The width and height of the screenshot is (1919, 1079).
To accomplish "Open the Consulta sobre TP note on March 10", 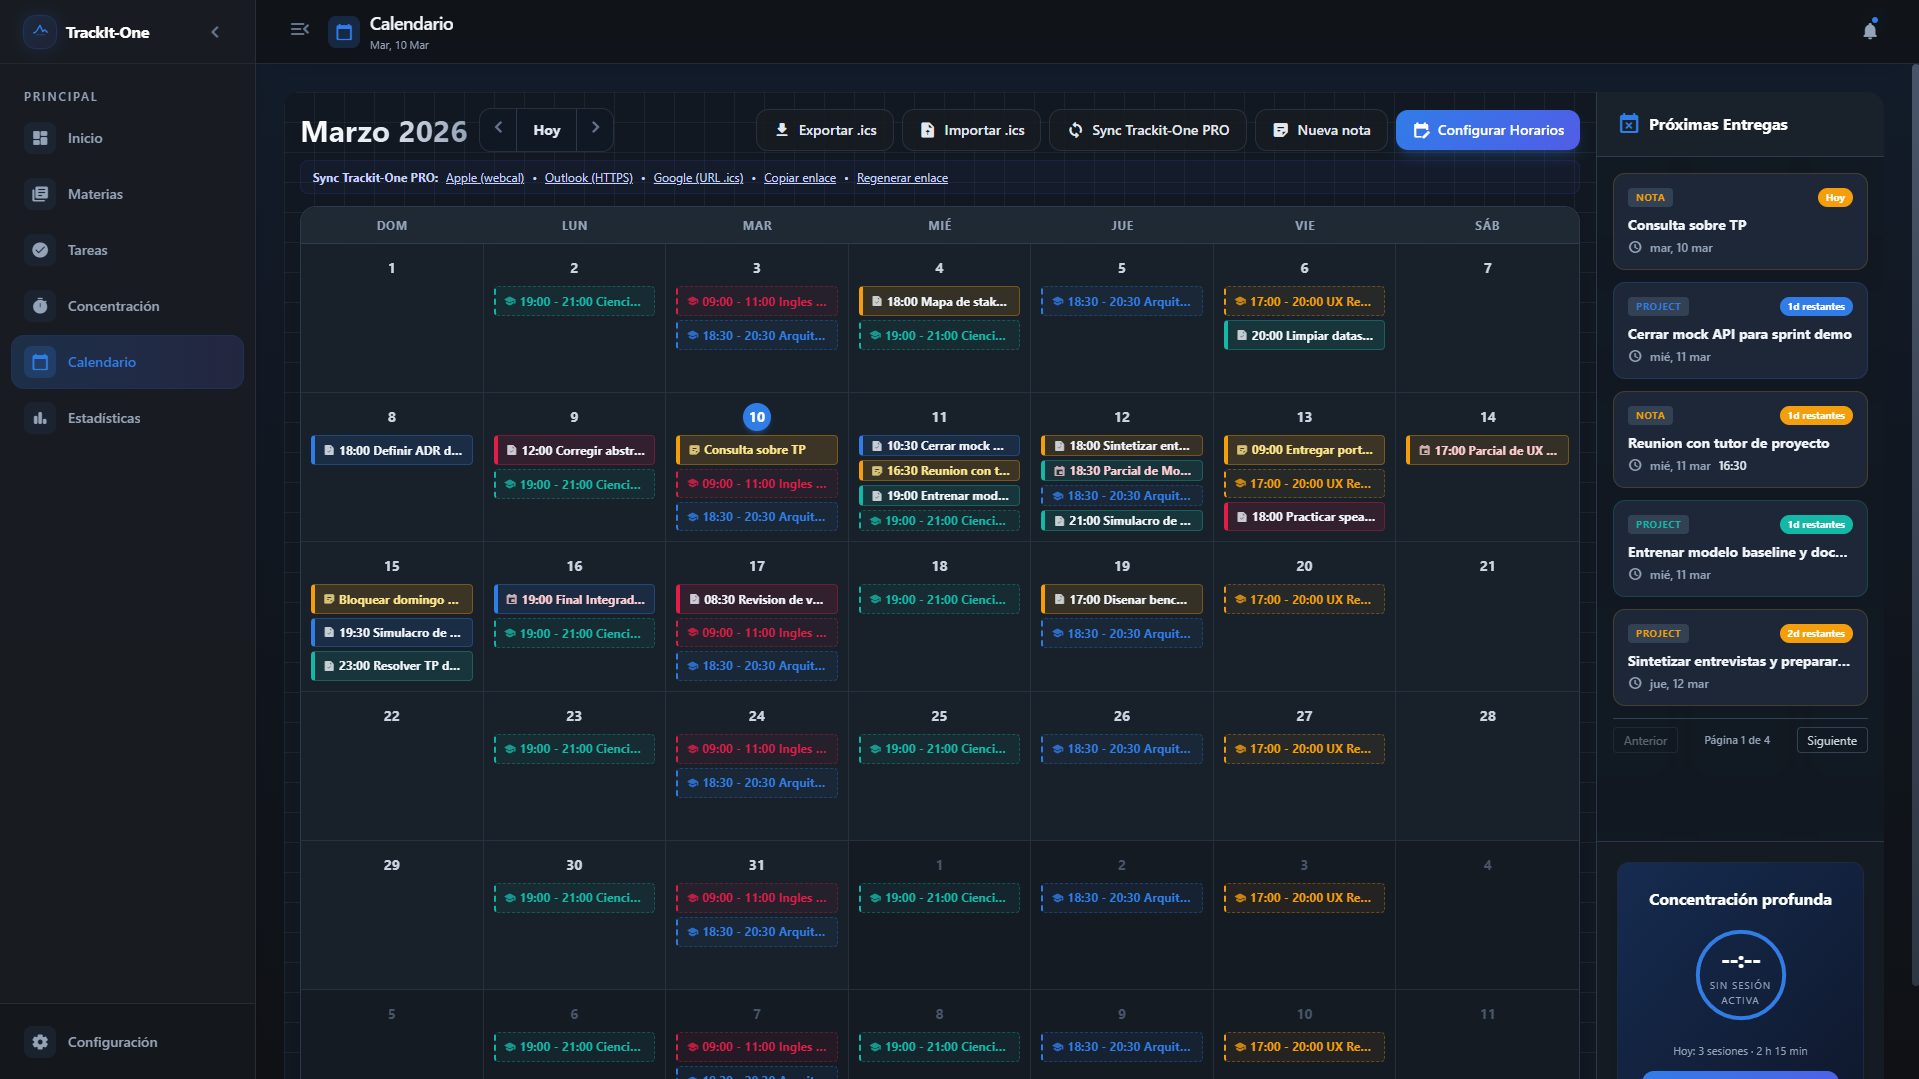I will tap(757, 450).
